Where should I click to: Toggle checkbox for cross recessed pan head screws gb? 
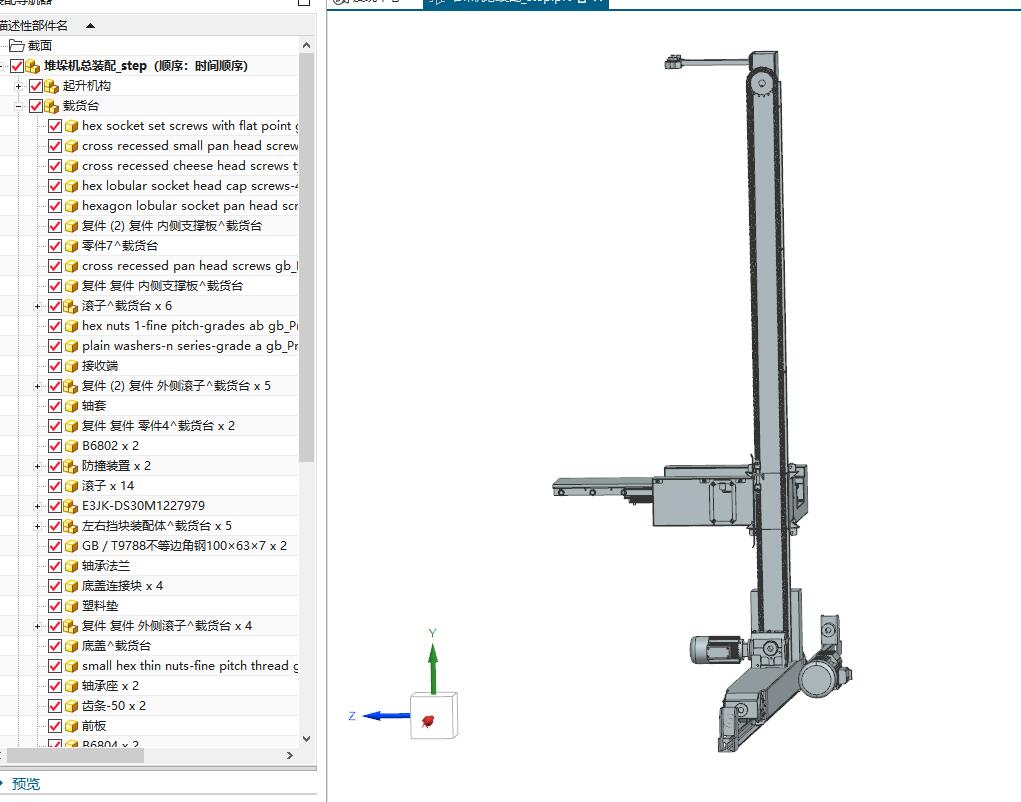click(x=55, y=266)
